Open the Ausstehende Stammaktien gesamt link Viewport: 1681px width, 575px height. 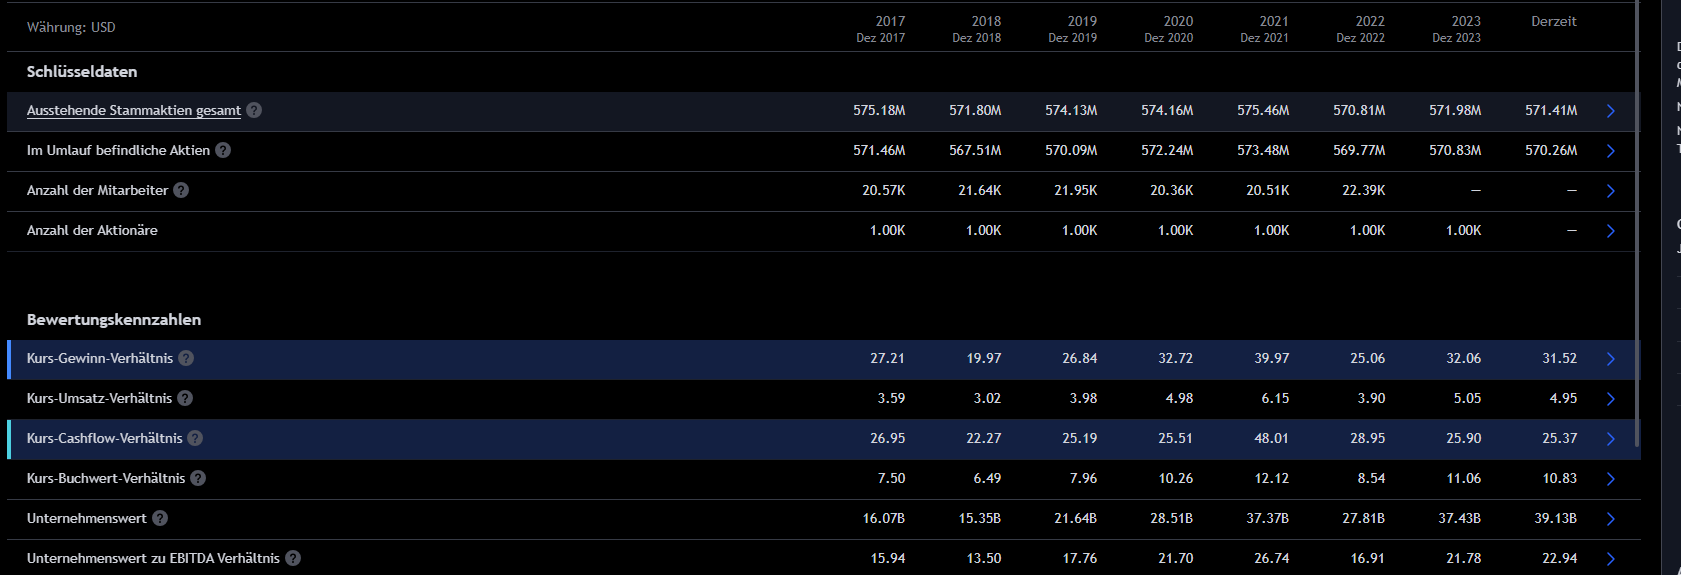point(133,110)
